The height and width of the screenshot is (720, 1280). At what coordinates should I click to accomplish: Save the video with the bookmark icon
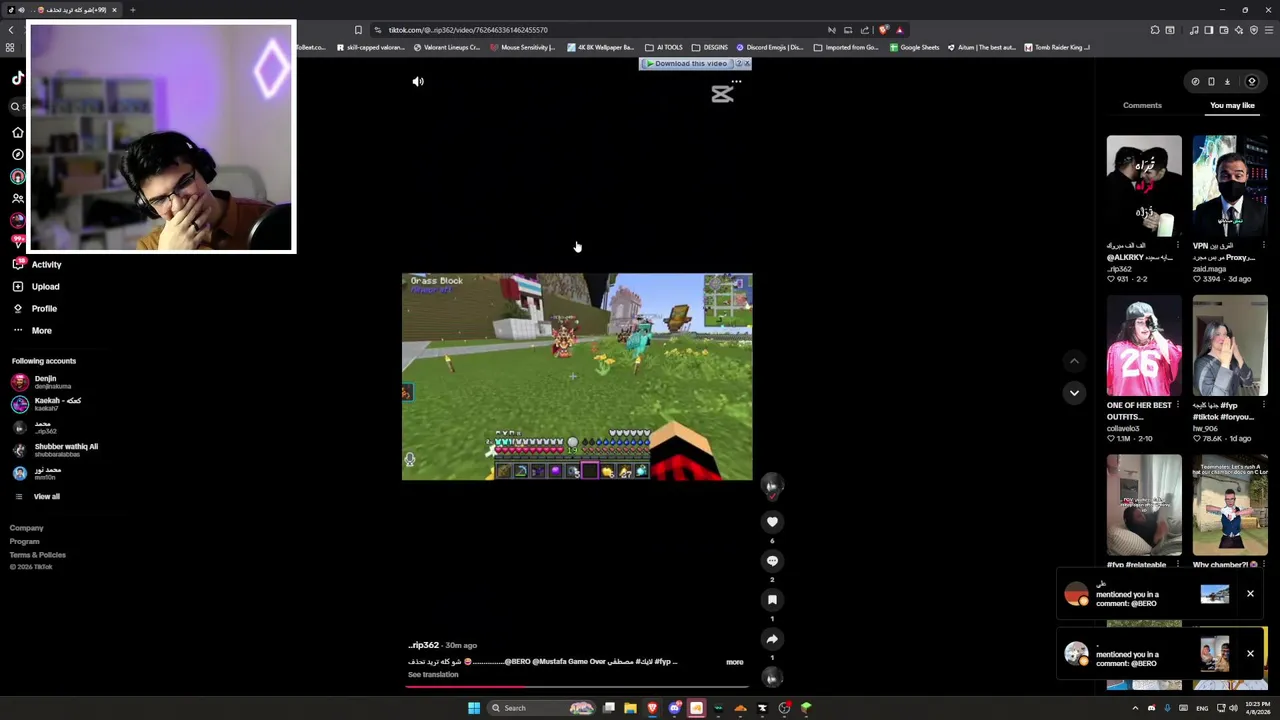[772, 599]
